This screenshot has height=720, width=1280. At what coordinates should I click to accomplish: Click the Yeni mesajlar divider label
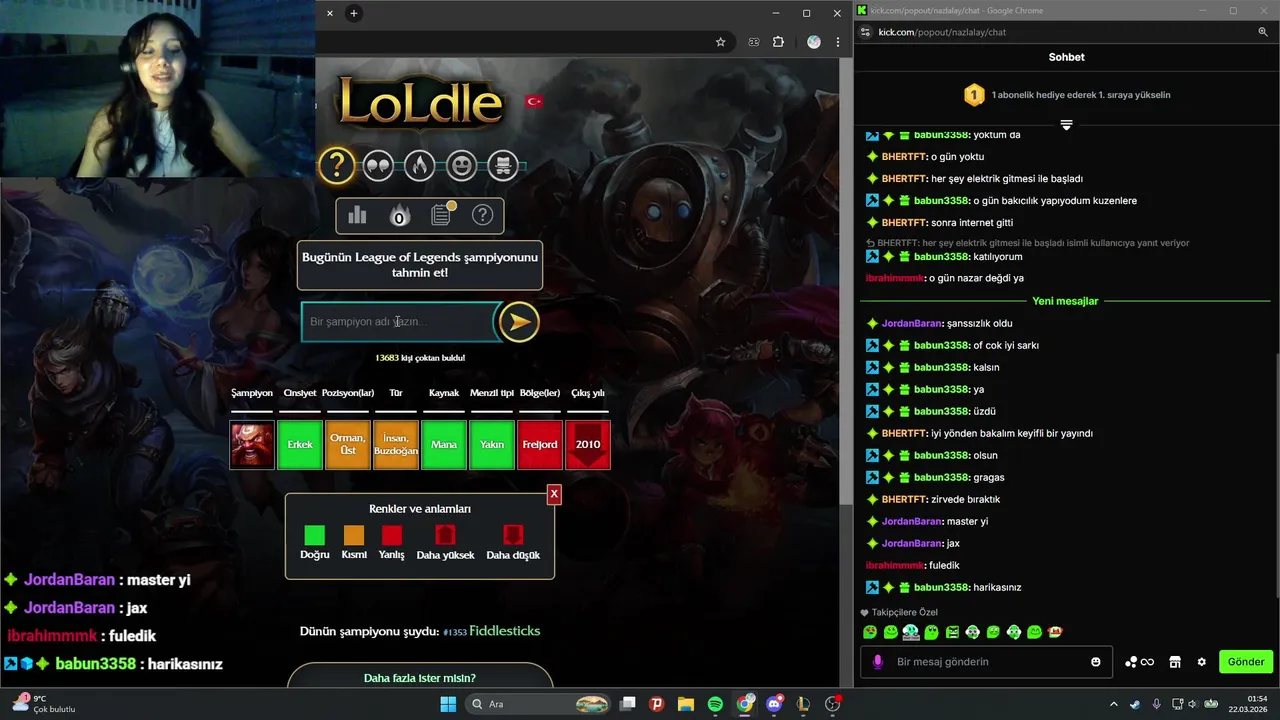tap(1065, 301)
